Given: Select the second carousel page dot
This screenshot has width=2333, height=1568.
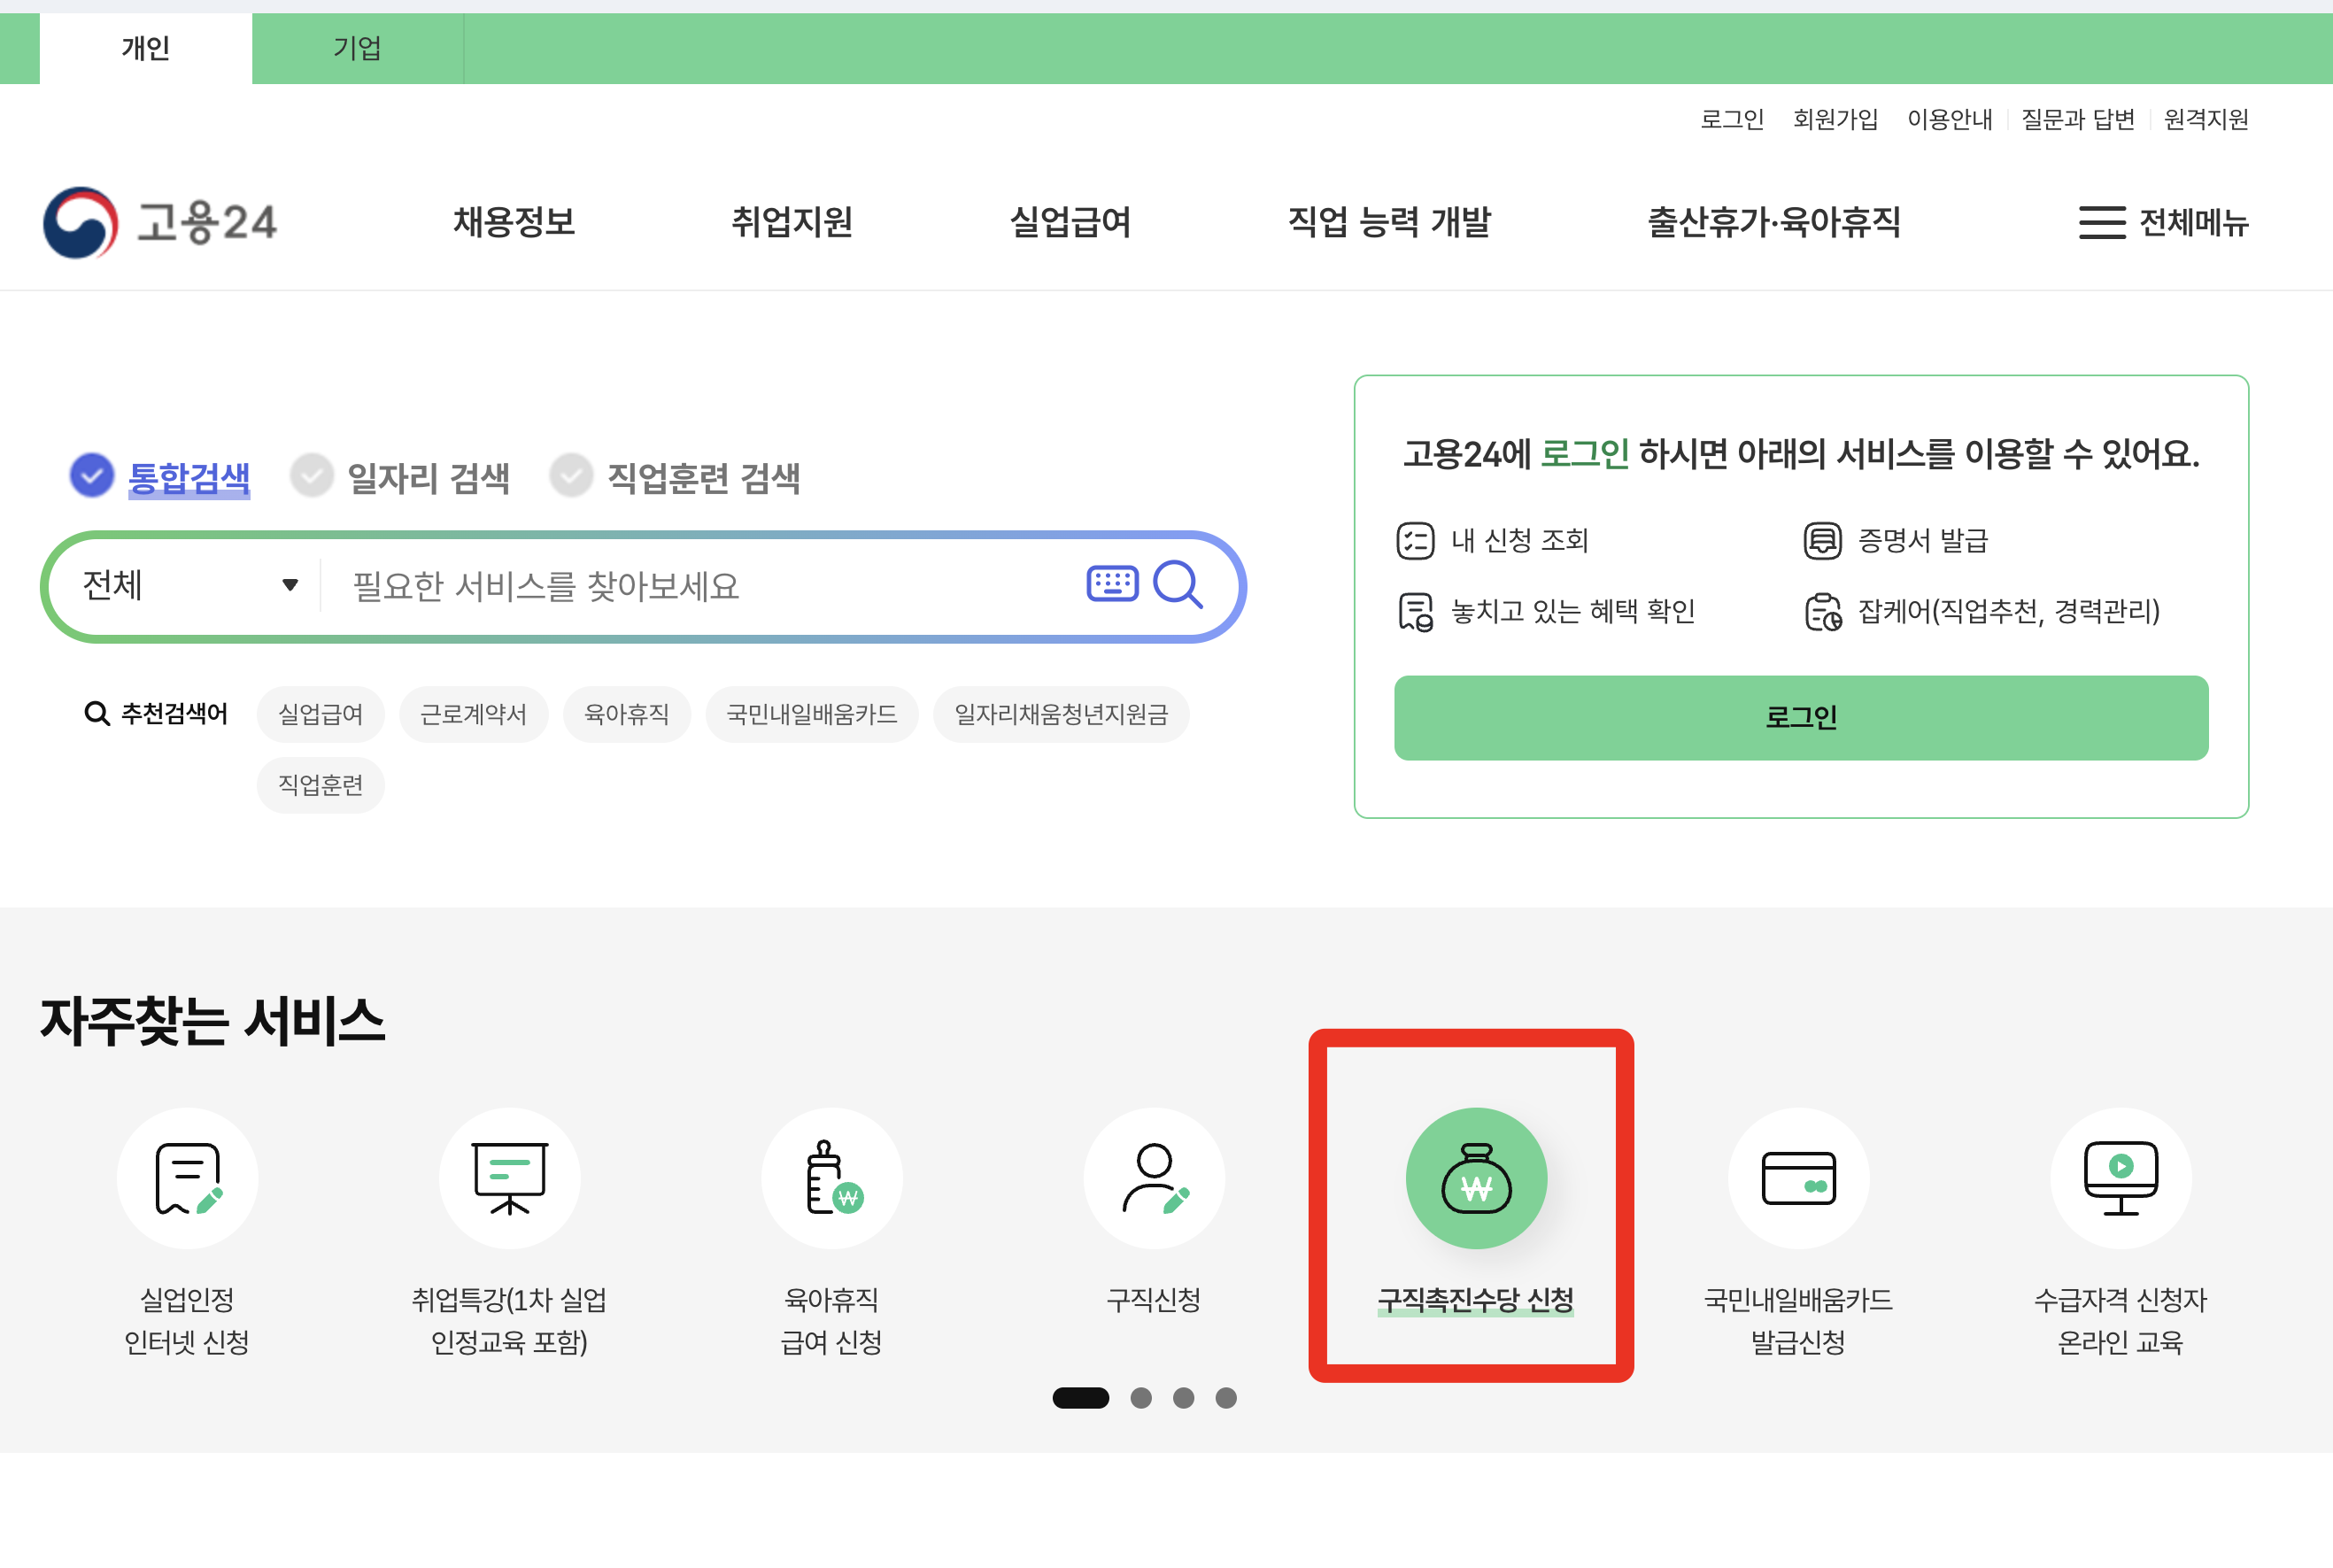Looking at the screenshot, I should click(x=1142, y=1399).
